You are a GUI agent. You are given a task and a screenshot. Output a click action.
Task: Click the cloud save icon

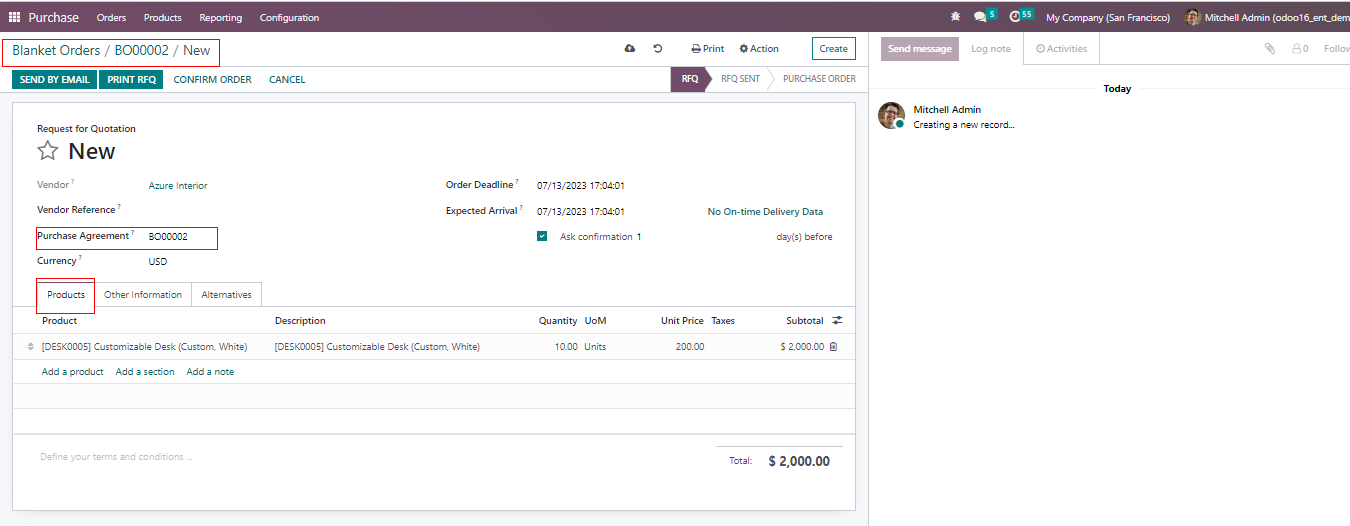pos(630,48)
